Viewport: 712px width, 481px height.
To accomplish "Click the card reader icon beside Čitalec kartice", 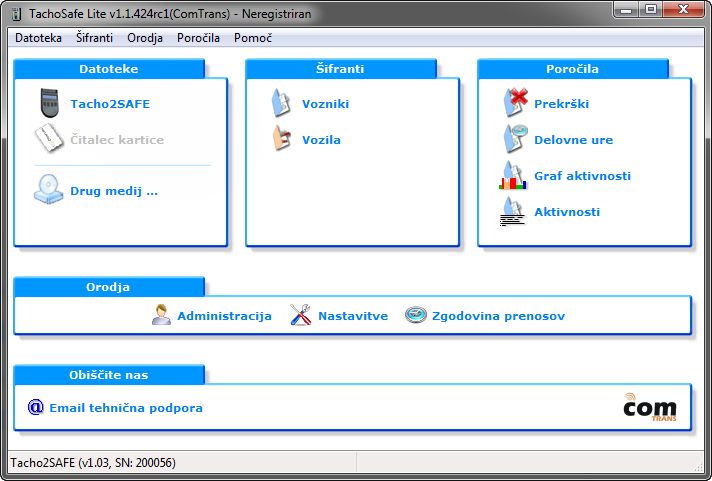I will pyautogui.click(x=49, y=139).
